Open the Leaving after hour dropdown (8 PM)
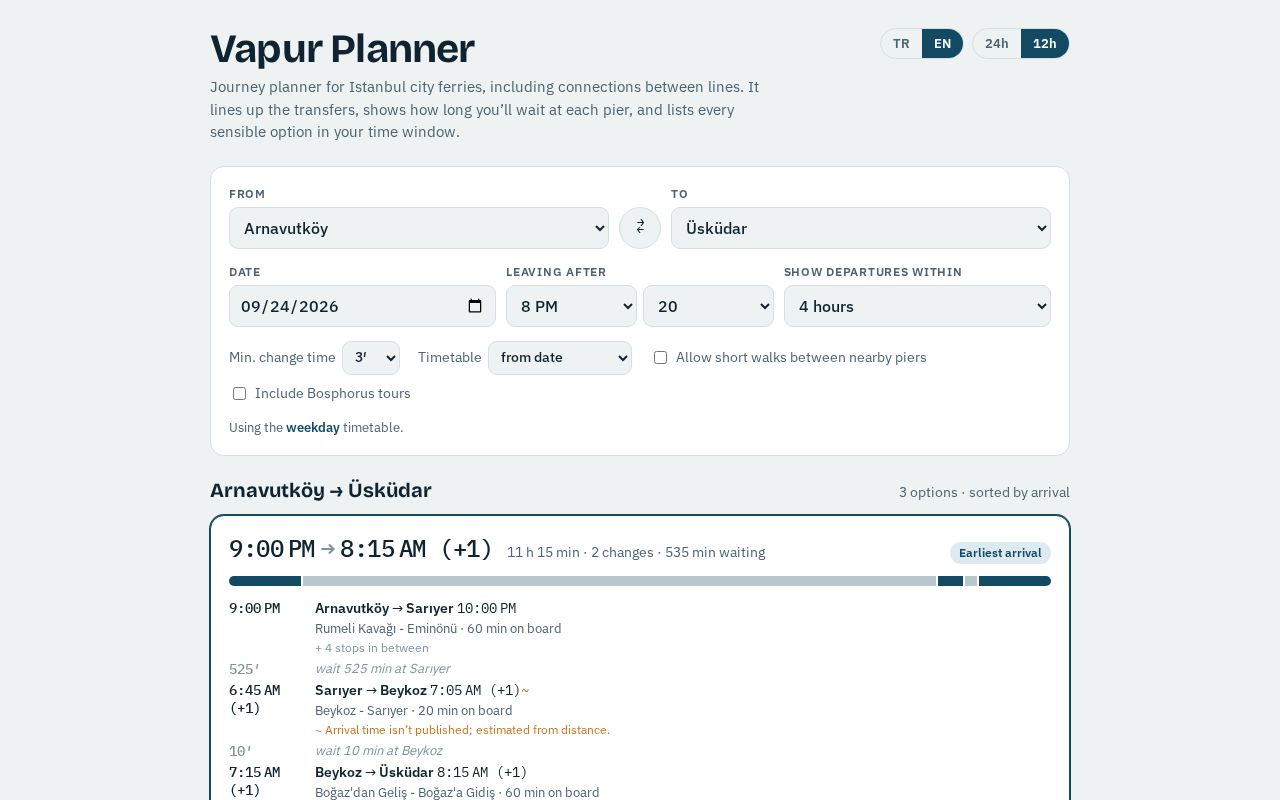 571,306
